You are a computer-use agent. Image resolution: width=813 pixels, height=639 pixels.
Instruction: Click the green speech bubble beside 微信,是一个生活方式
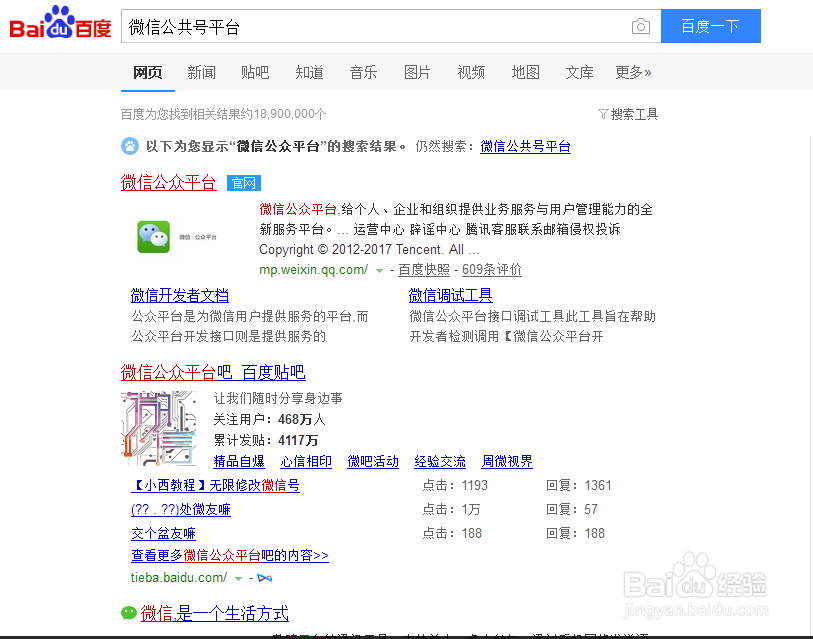pyautogui.click(x=128, y=613)
